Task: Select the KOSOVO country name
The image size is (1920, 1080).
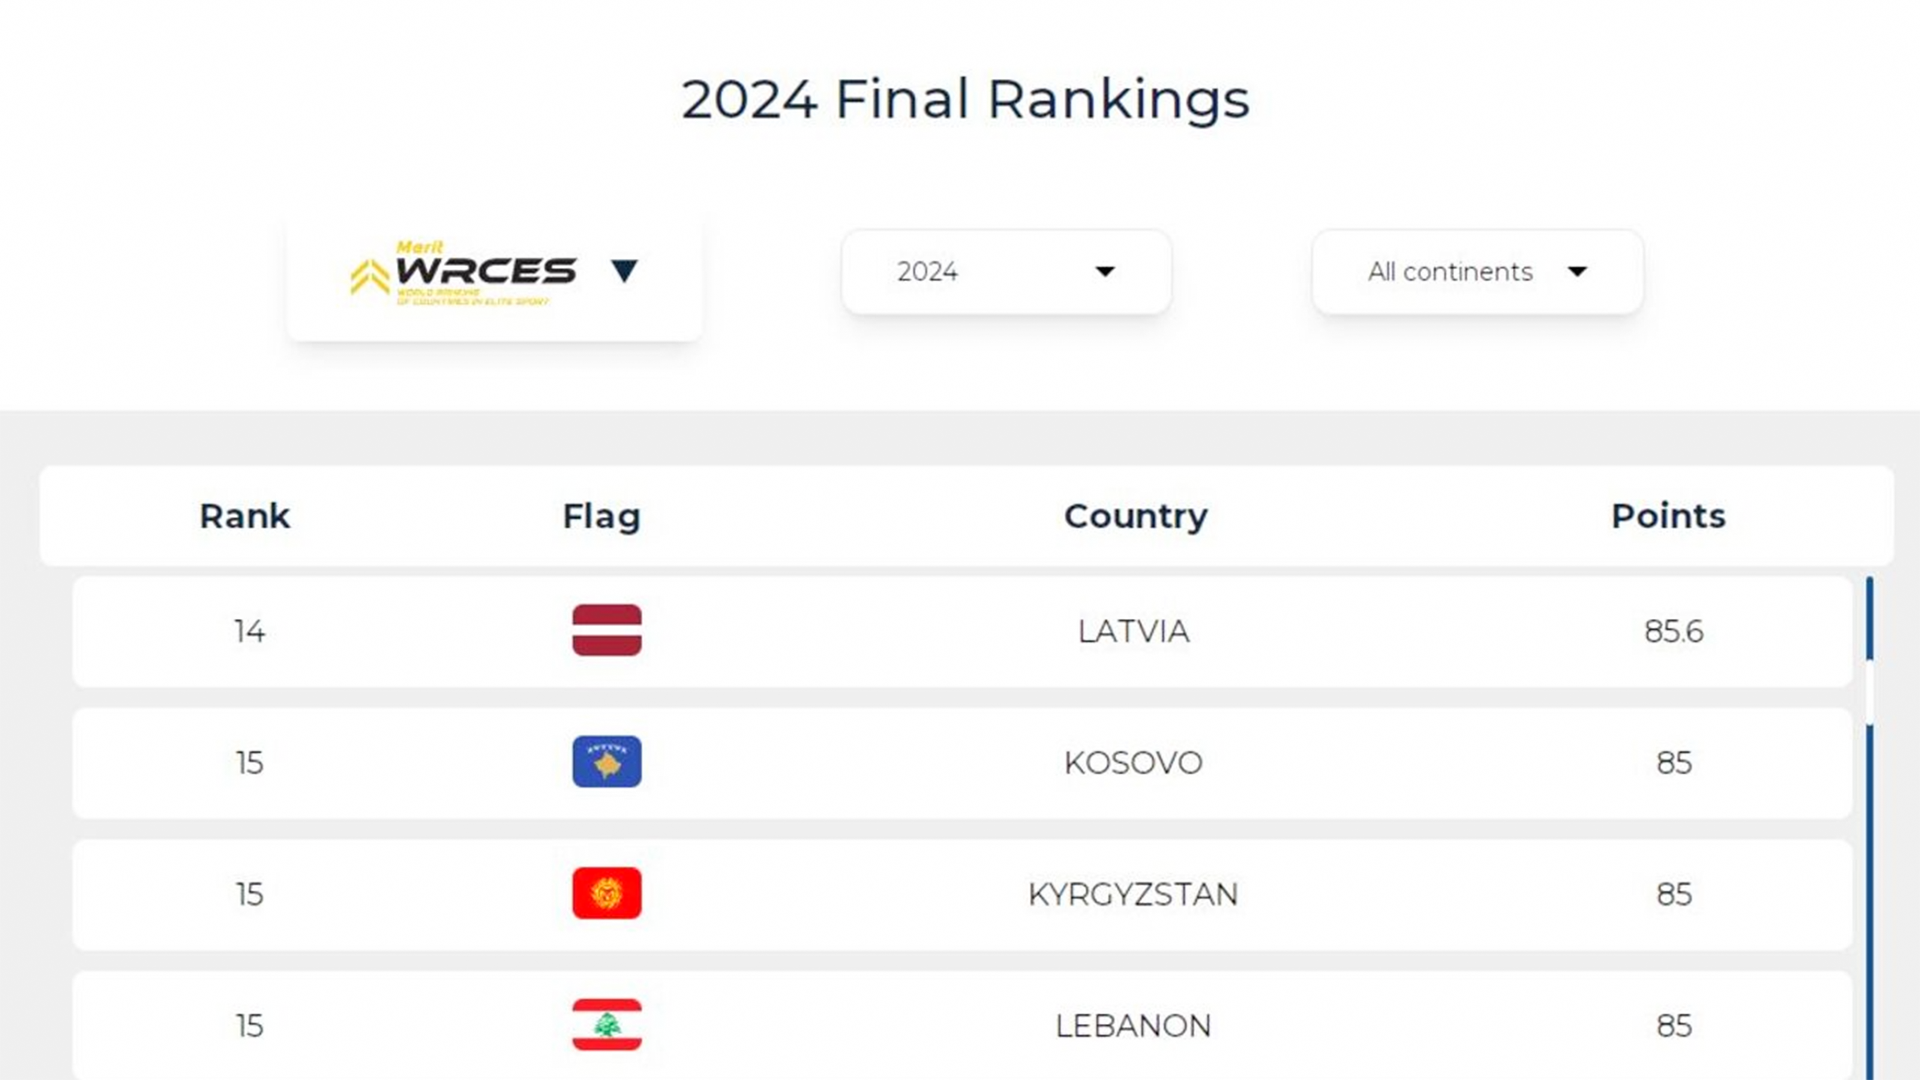Action: click(x=1133, y=763)
